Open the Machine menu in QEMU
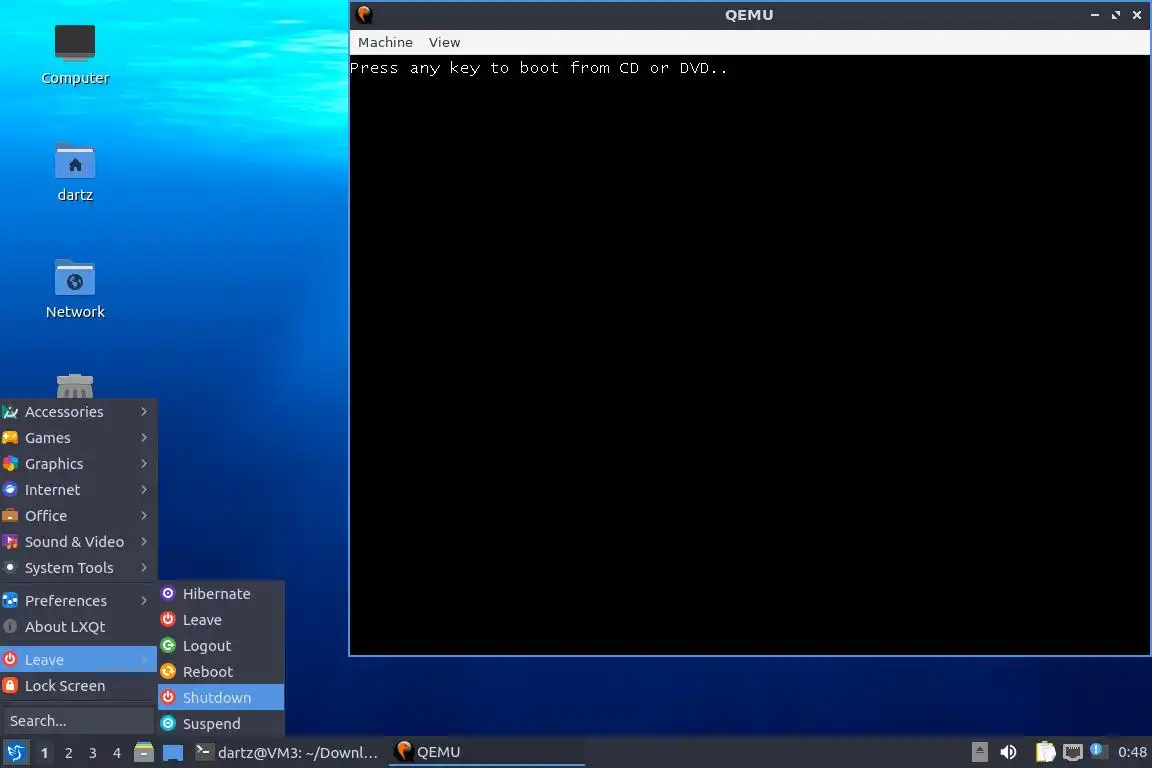 click(x=385, y=43)
